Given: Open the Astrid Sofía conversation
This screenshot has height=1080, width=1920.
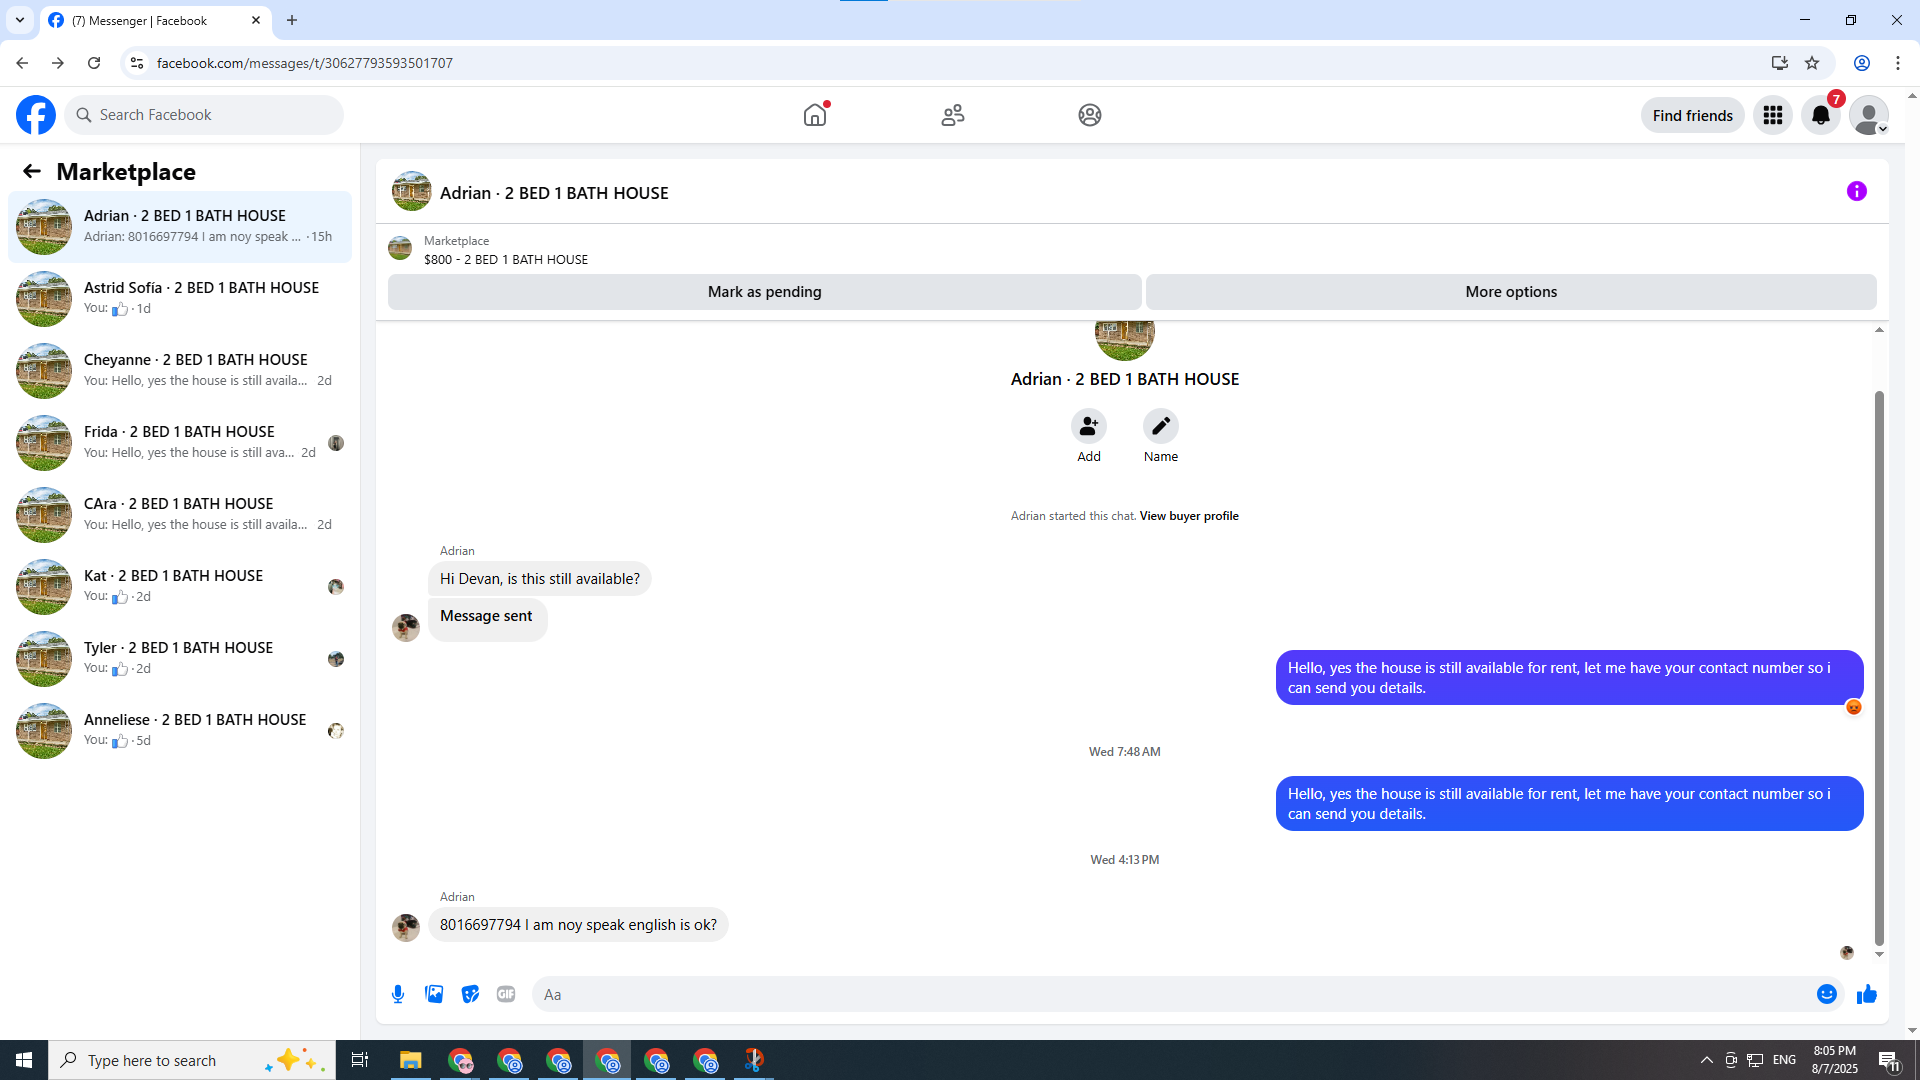Looking at the screenshot, I should [180, 299].
